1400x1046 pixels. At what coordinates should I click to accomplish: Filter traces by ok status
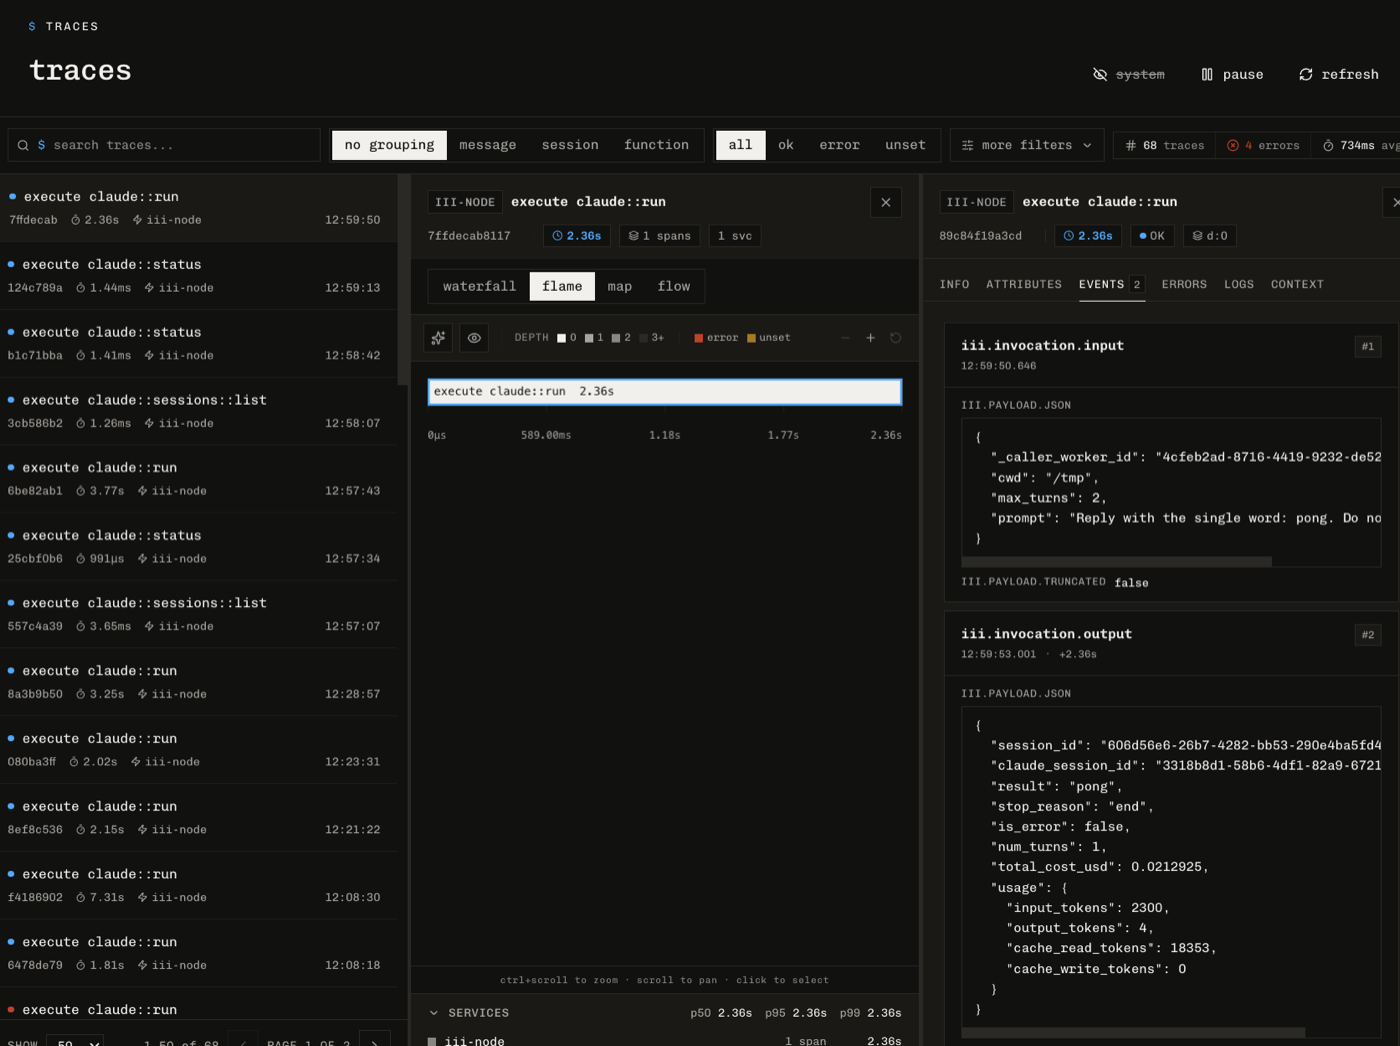(786, 145)
